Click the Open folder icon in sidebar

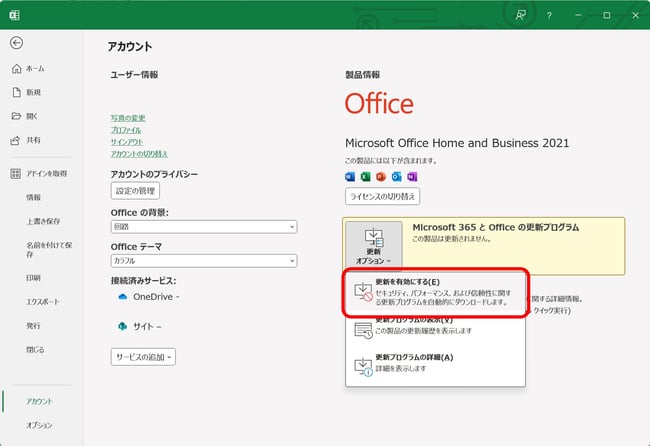17,116
